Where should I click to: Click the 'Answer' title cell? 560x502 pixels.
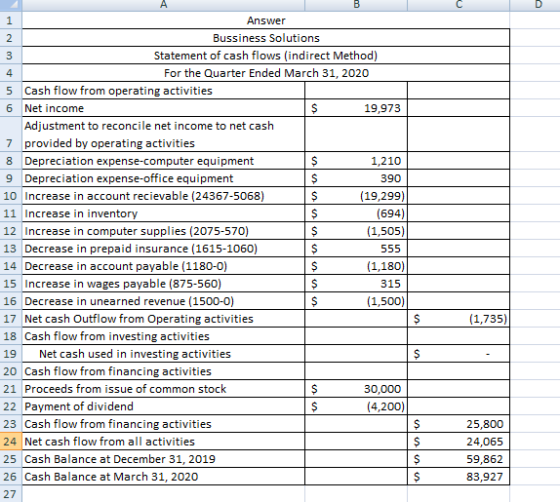point(266,20)
